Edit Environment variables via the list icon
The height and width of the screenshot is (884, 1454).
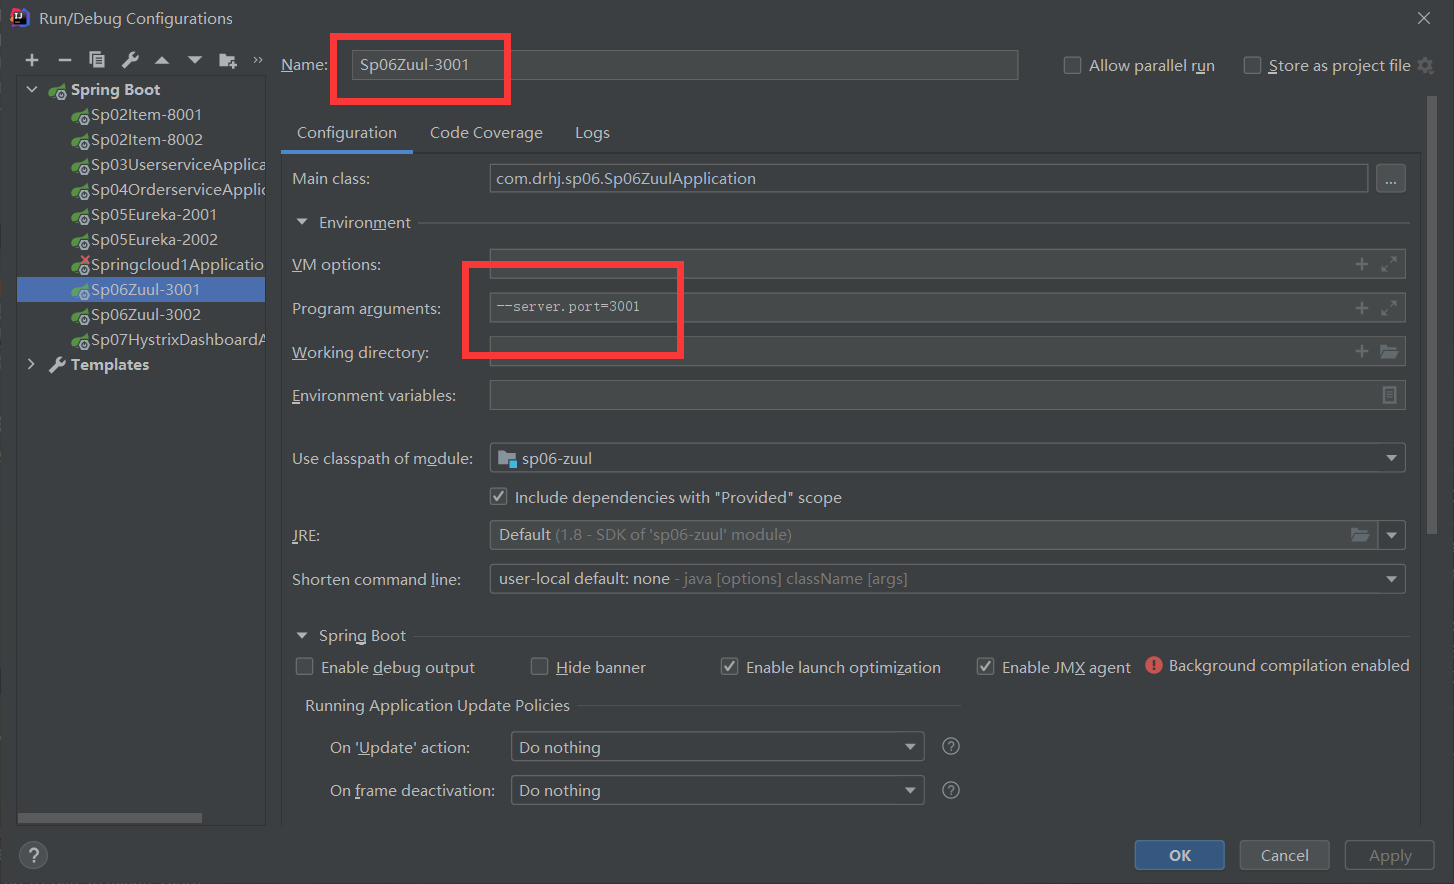1389,395
